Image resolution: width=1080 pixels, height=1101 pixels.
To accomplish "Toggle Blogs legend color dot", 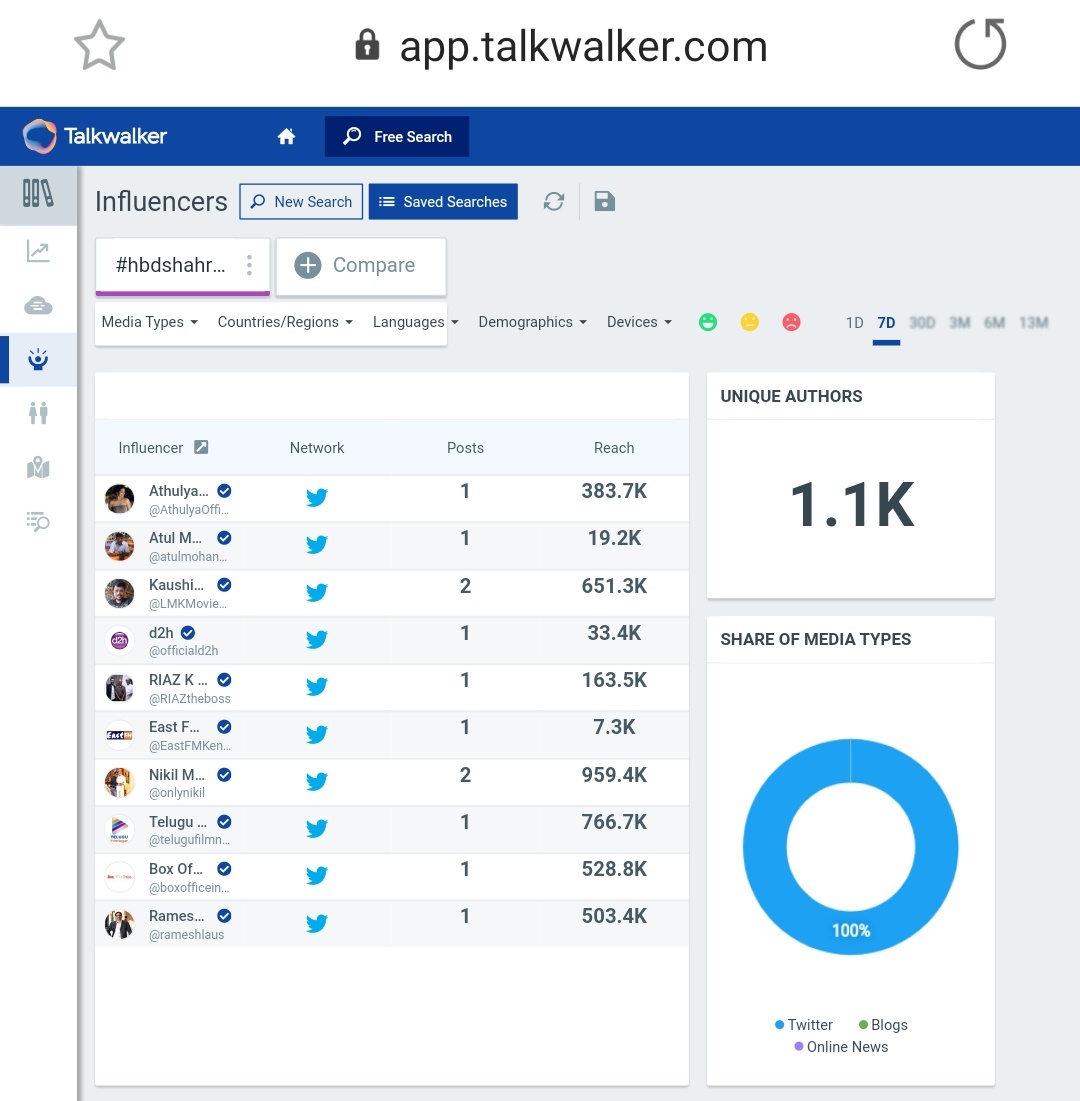I will point(863,1025).
